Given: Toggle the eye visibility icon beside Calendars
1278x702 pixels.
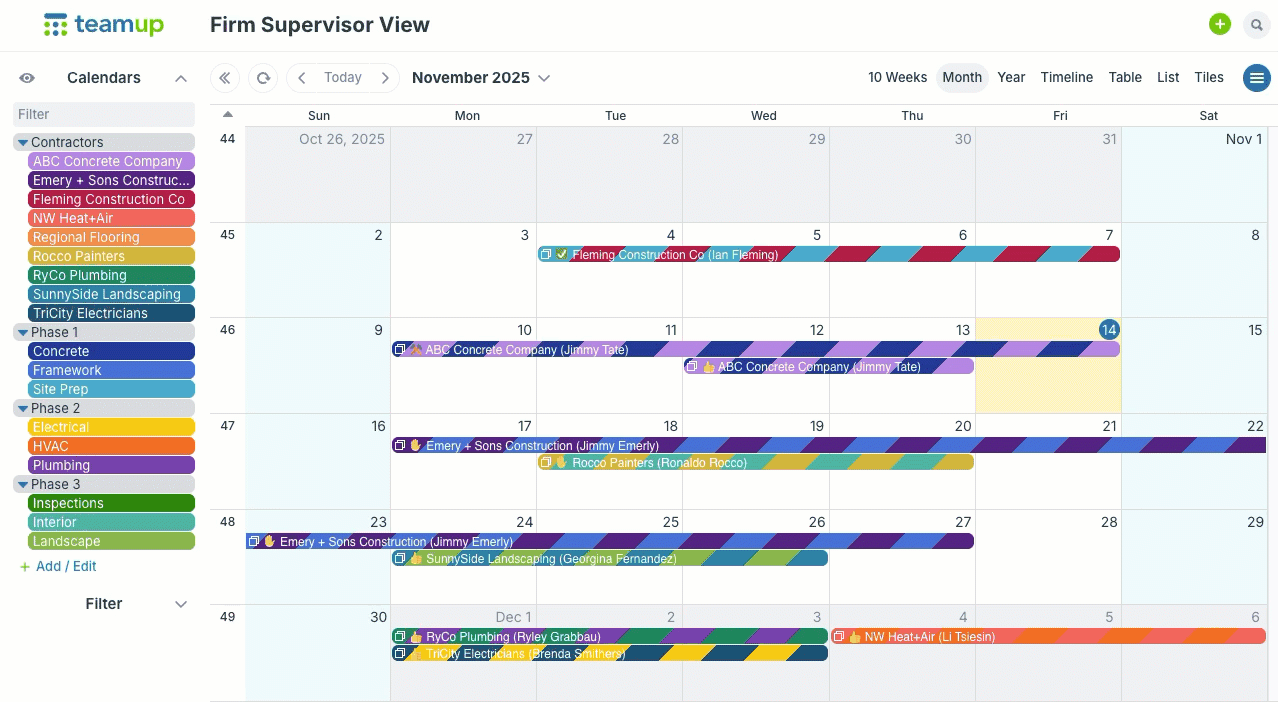Looking at the screenshot, I should point(27,77).
